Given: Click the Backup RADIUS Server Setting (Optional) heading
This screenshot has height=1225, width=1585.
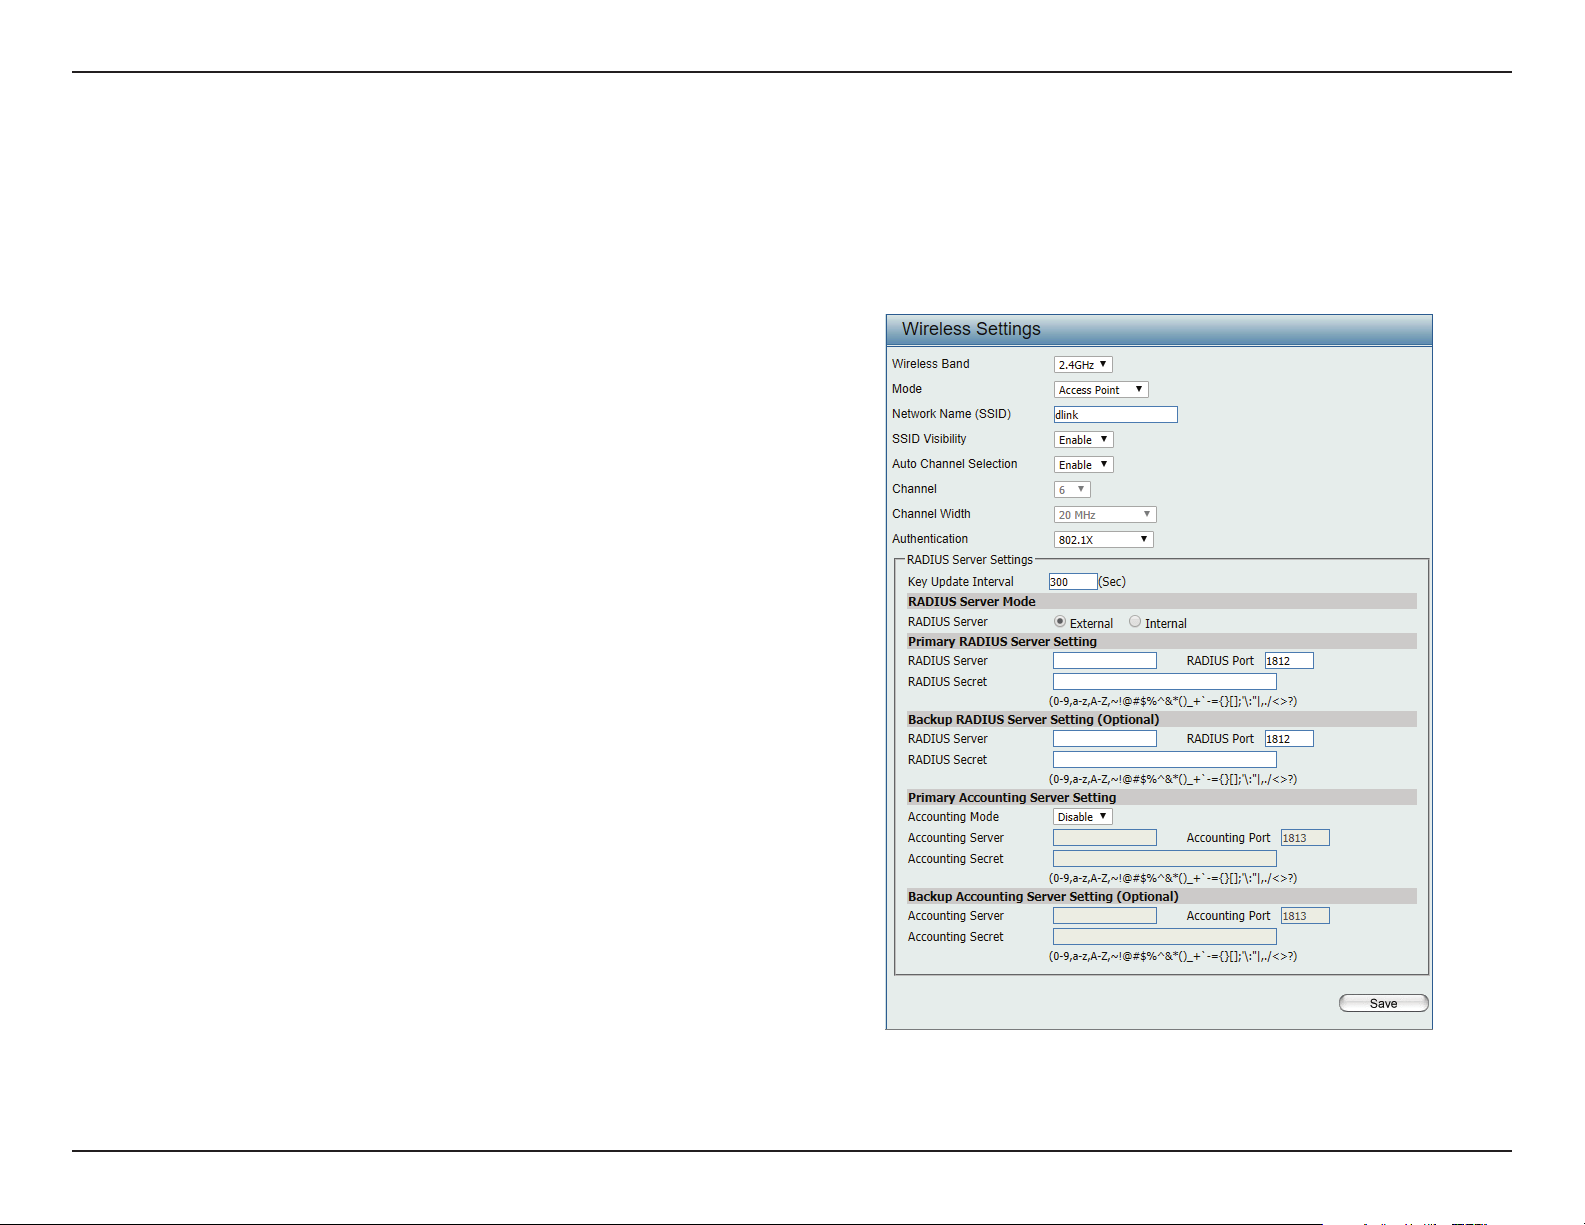Looking at the screenshot, I should (x=1034, y=720).
